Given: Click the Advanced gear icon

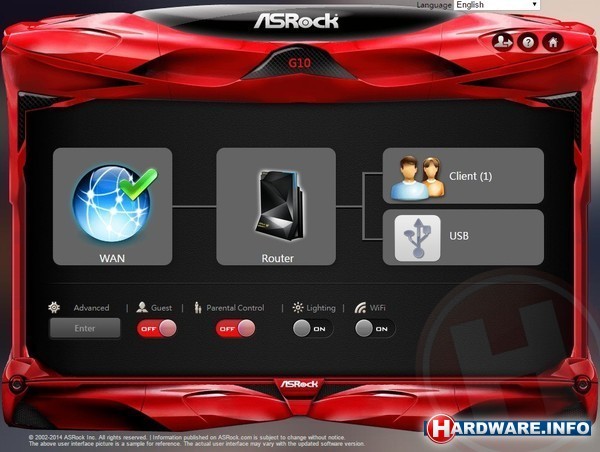Looking at the screenshot, I should (x=54, y=307).
